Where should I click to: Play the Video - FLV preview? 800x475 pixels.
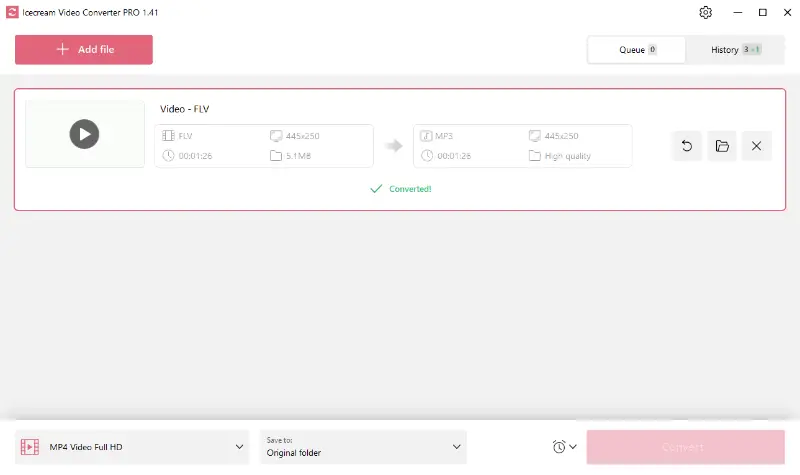[85, 134]
